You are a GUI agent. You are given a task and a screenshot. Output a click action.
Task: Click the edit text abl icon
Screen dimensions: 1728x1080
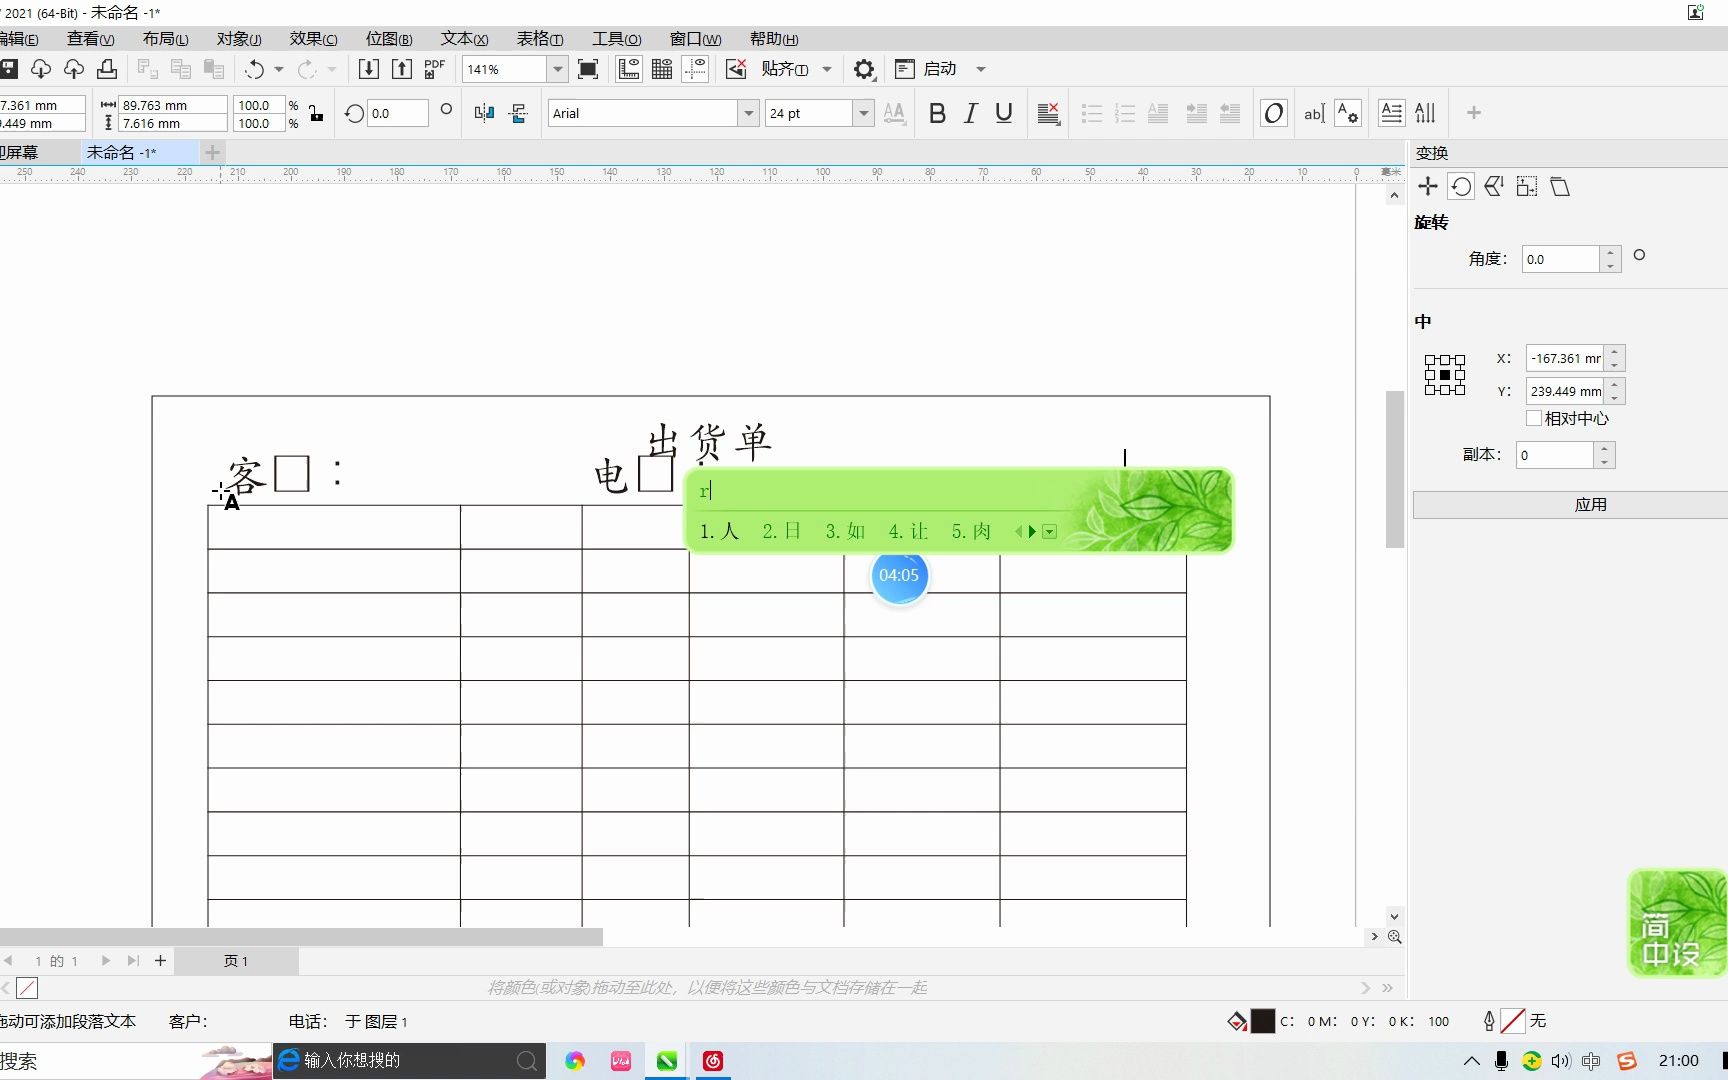(1313, 113)
